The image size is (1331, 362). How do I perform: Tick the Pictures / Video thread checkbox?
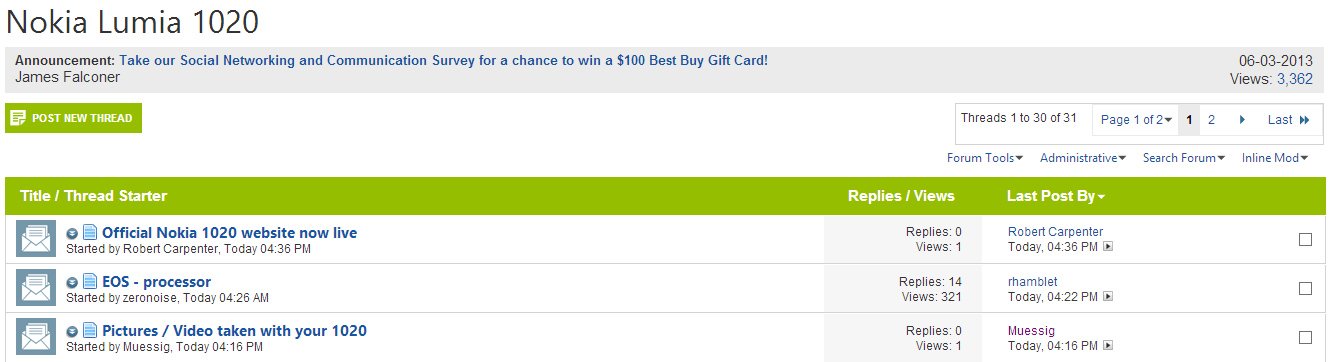(x=1305, y=337)
